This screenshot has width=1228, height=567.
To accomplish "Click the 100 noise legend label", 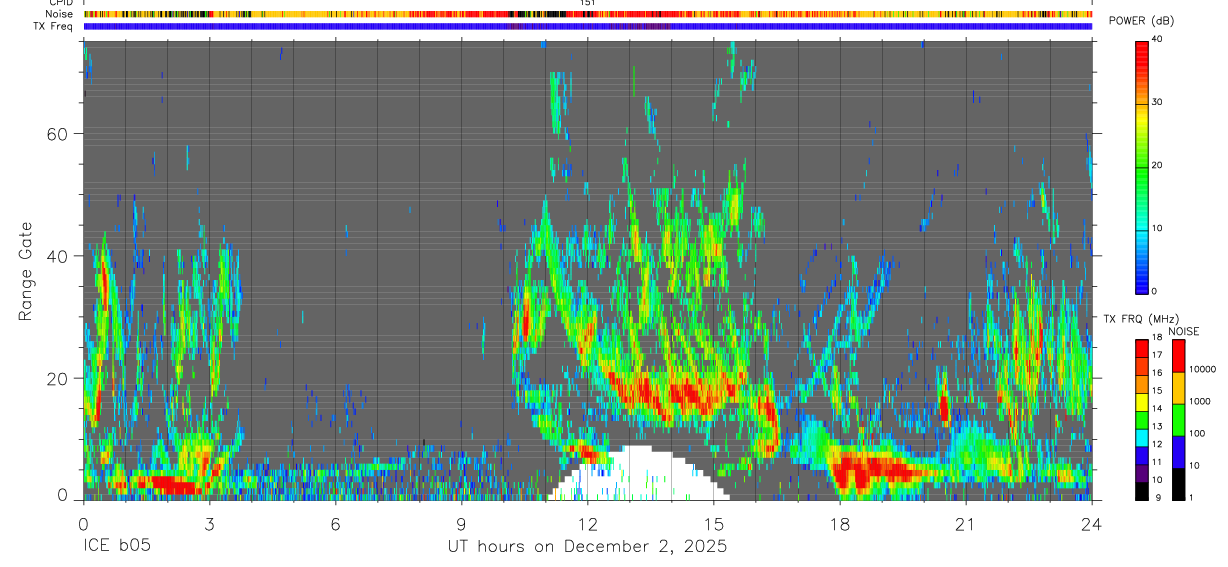I will (1197, 434).
